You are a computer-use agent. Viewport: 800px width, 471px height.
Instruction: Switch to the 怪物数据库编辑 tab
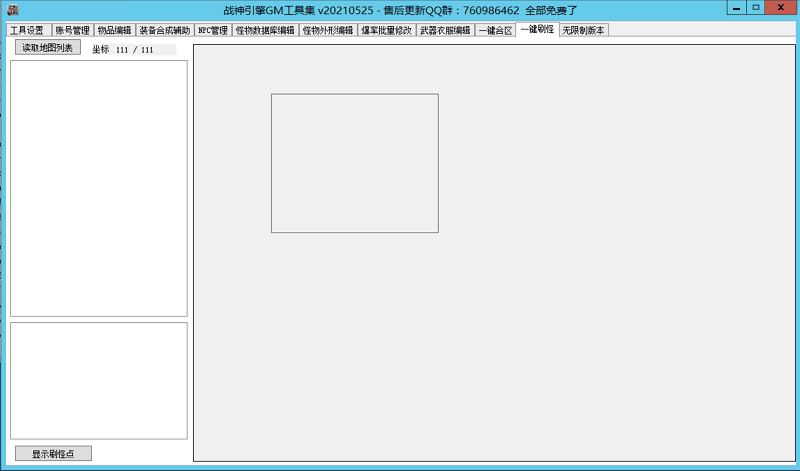[x=265, y=30]
